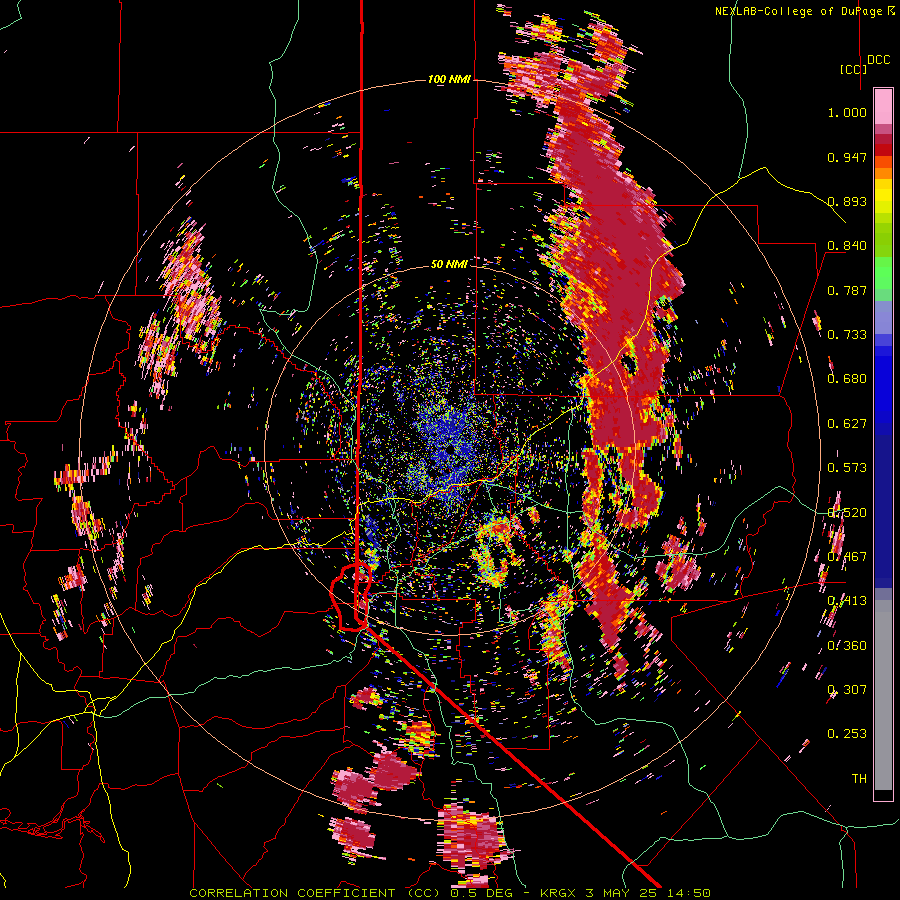
Task: Click the yellow color bar segment
Action: (x=883, y=195)
